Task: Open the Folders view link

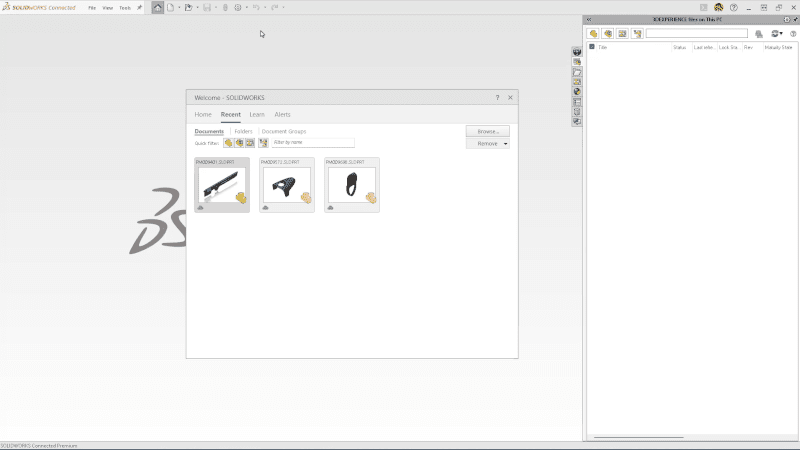Action: tap(243, 131)
